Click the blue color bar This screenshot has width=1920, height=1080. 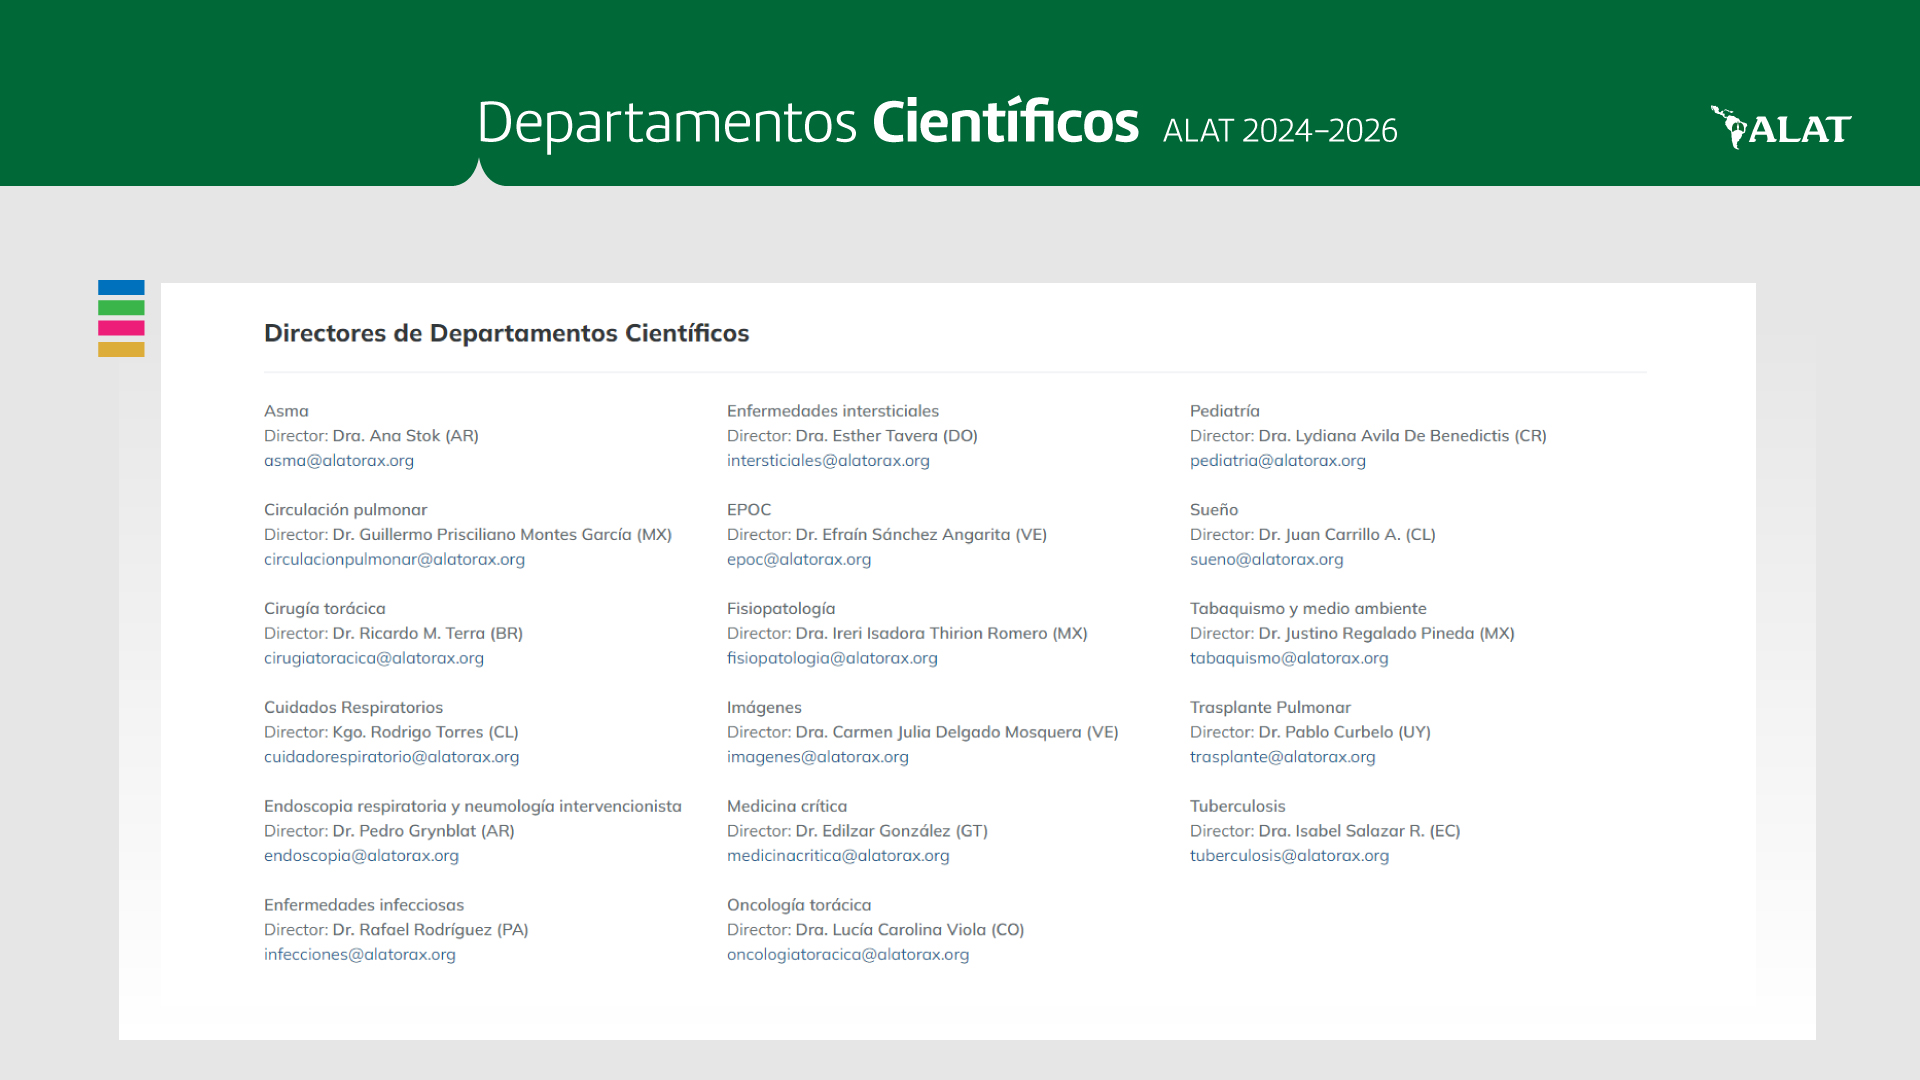[x=121, y=288]
